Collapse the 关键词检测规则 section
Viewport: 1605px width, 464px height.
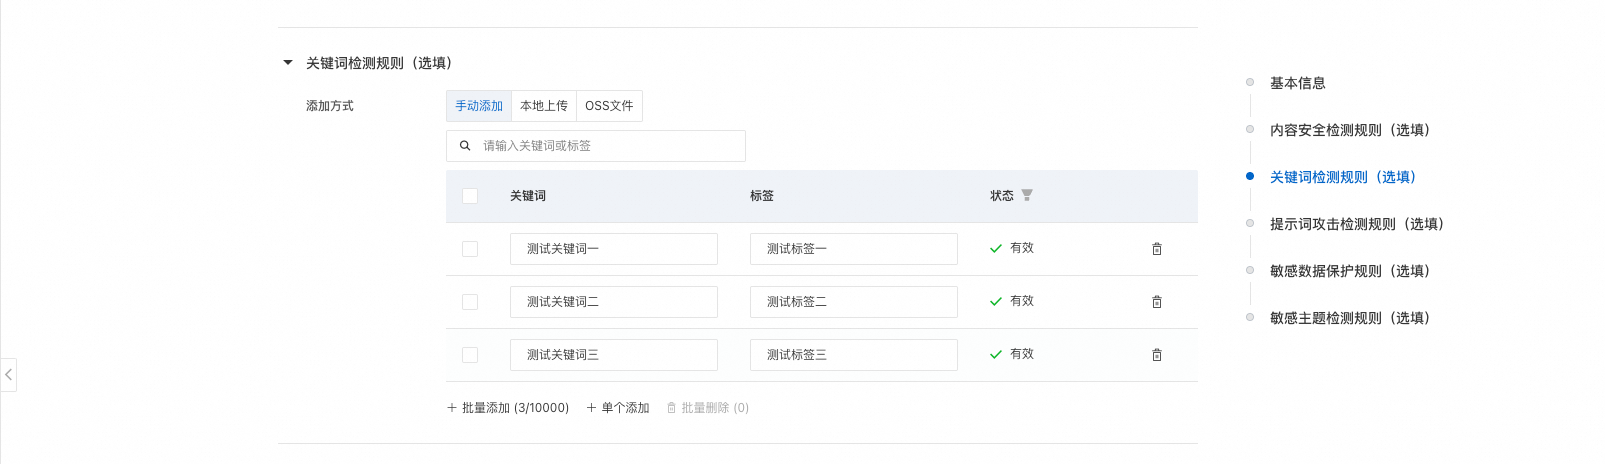[288, 63]
